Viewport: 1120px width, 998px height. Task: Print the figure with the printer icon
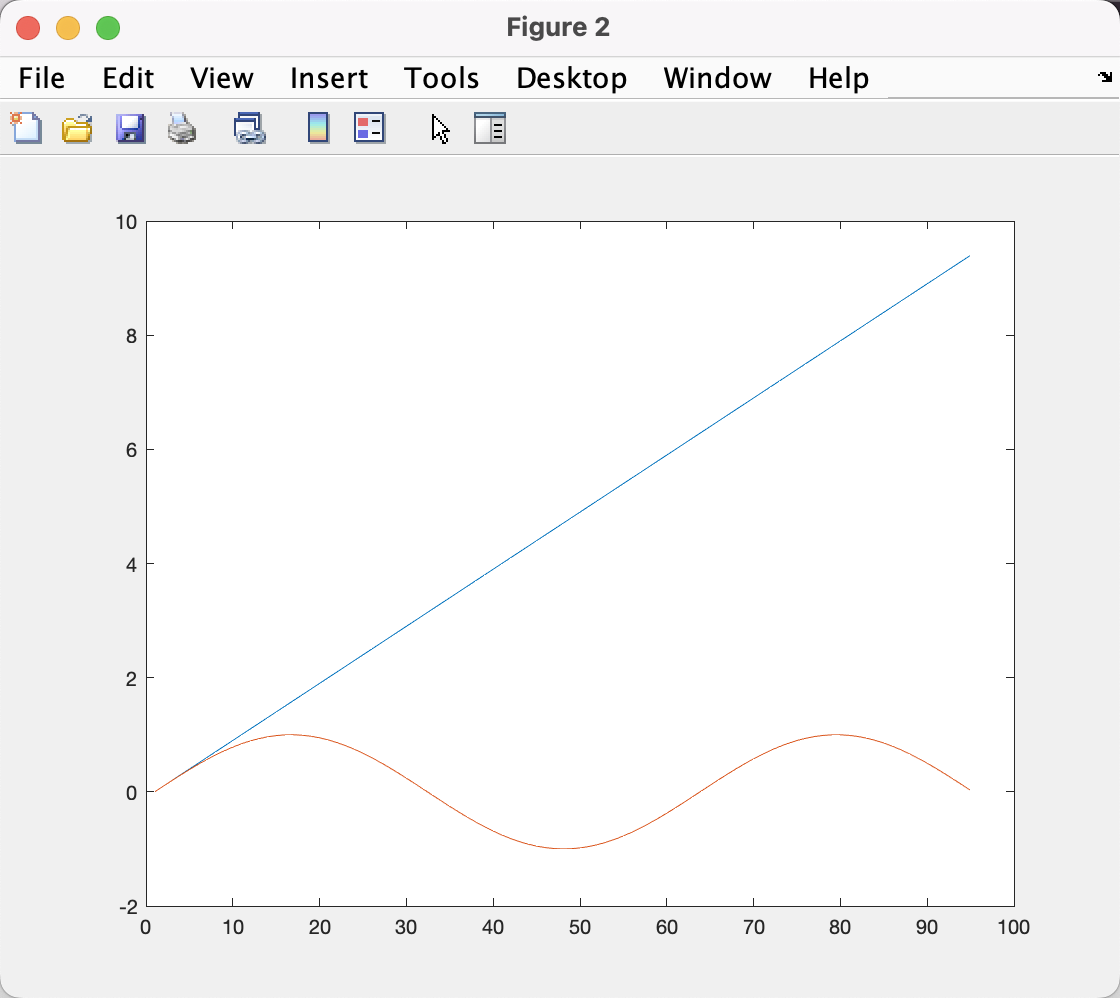pyautogui.click(x=182, y=129)
